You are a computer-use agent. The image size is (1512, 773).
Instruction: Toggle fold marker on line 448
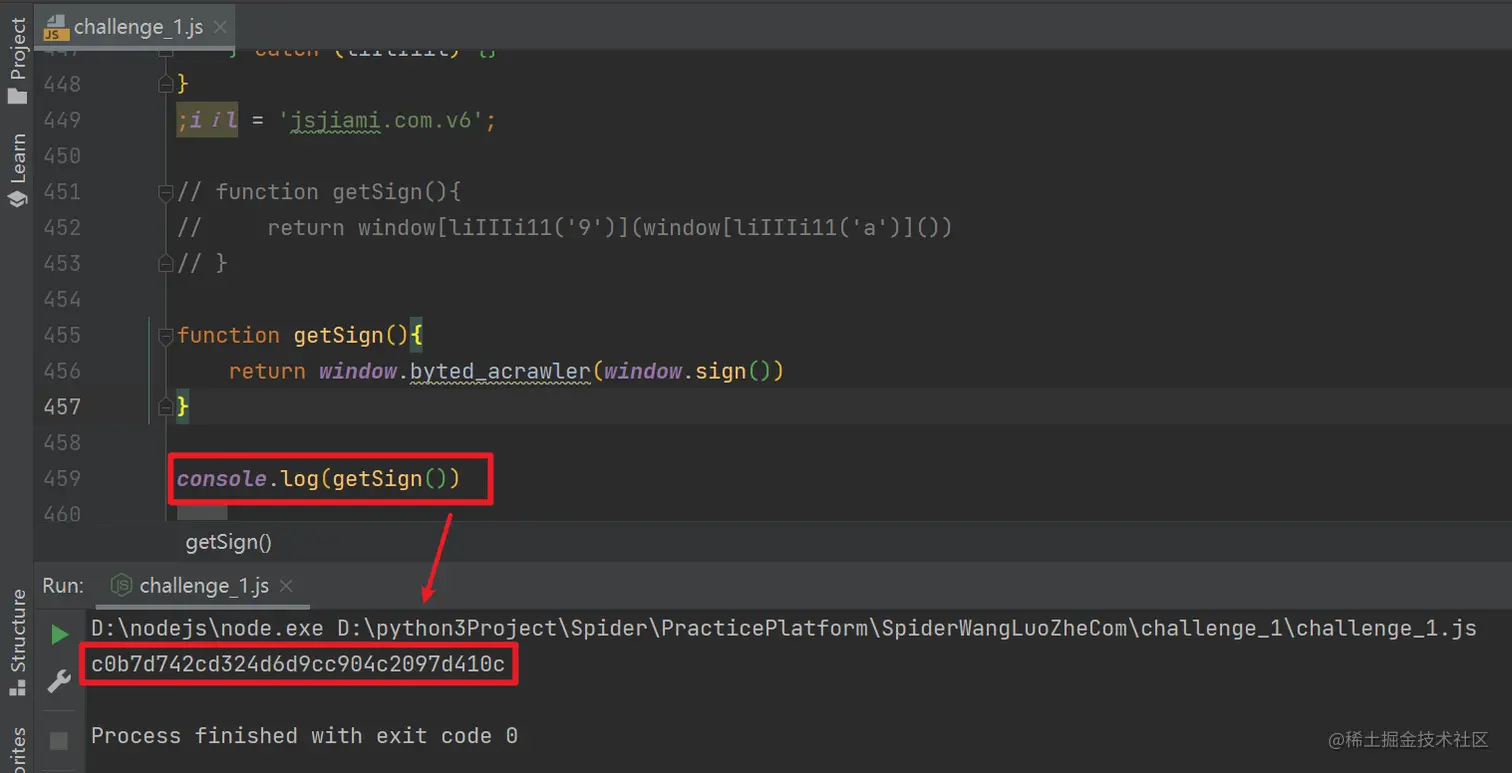tap(166, 84)
